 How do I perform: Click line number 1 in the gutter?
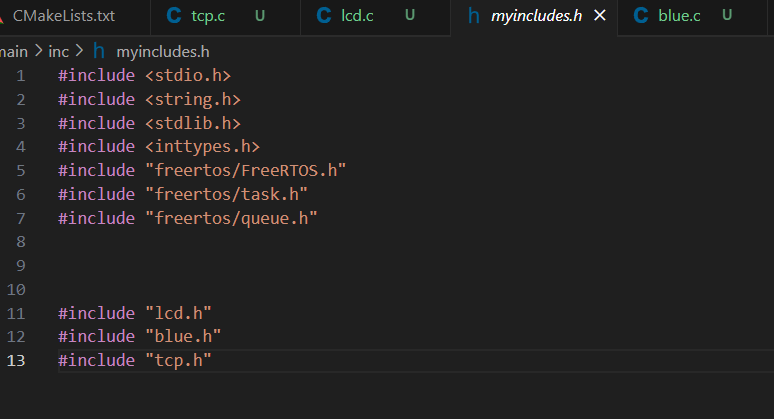tap(21, 76)
